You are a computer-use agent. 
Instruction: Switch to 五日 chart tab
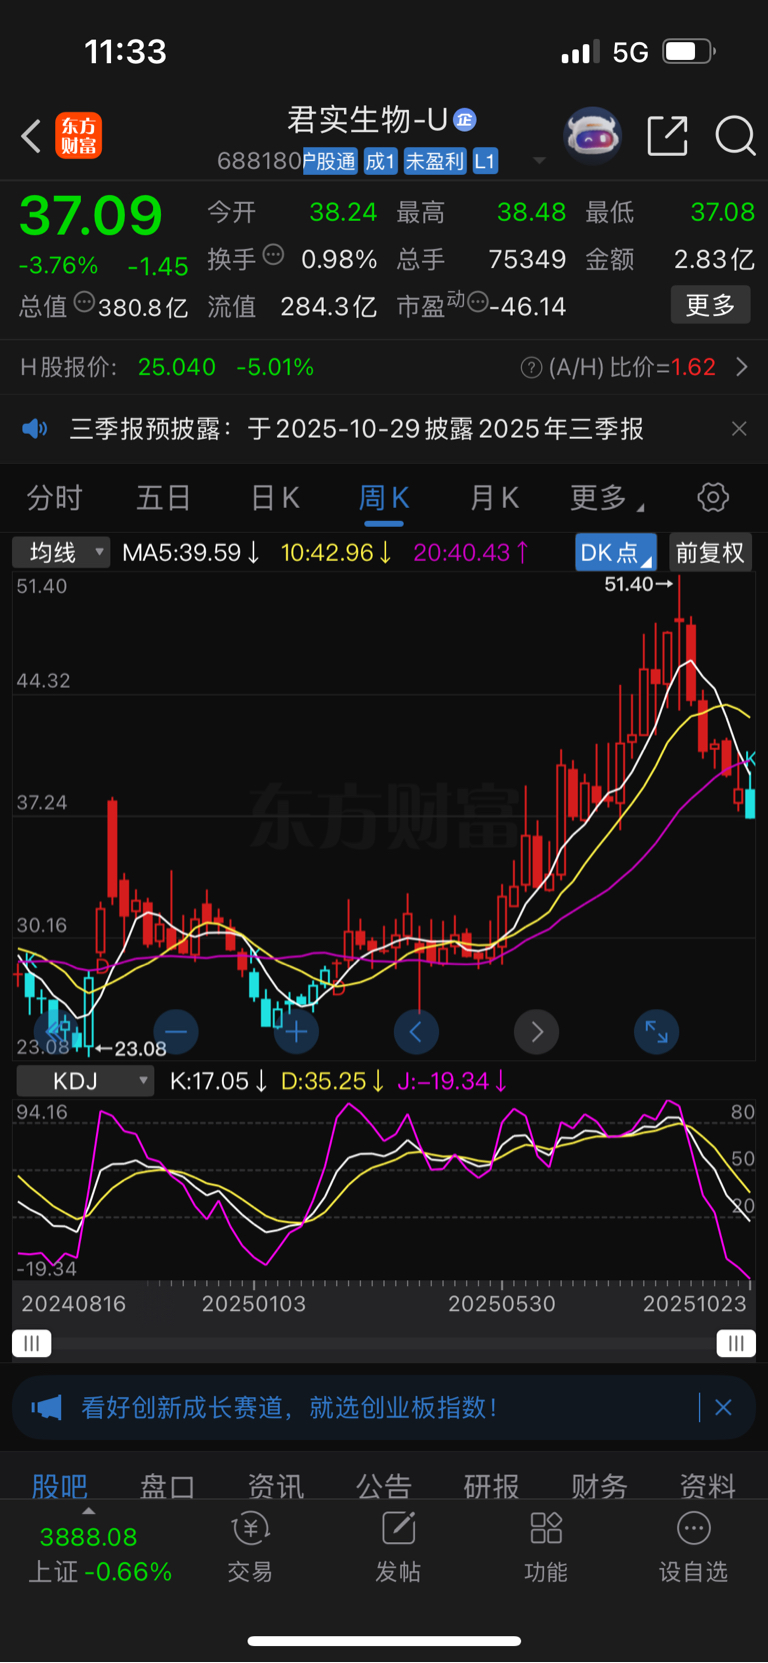[x=163, y=497]
